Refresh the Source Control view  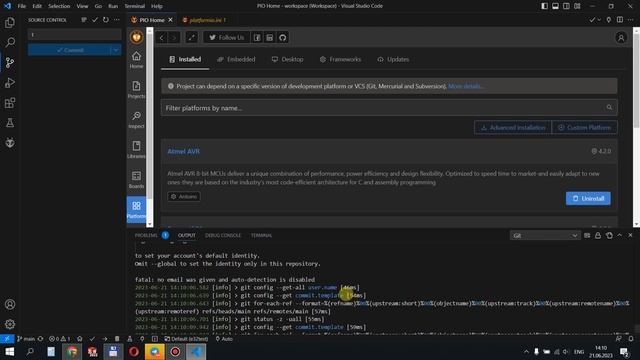click(x=106, y=20)
